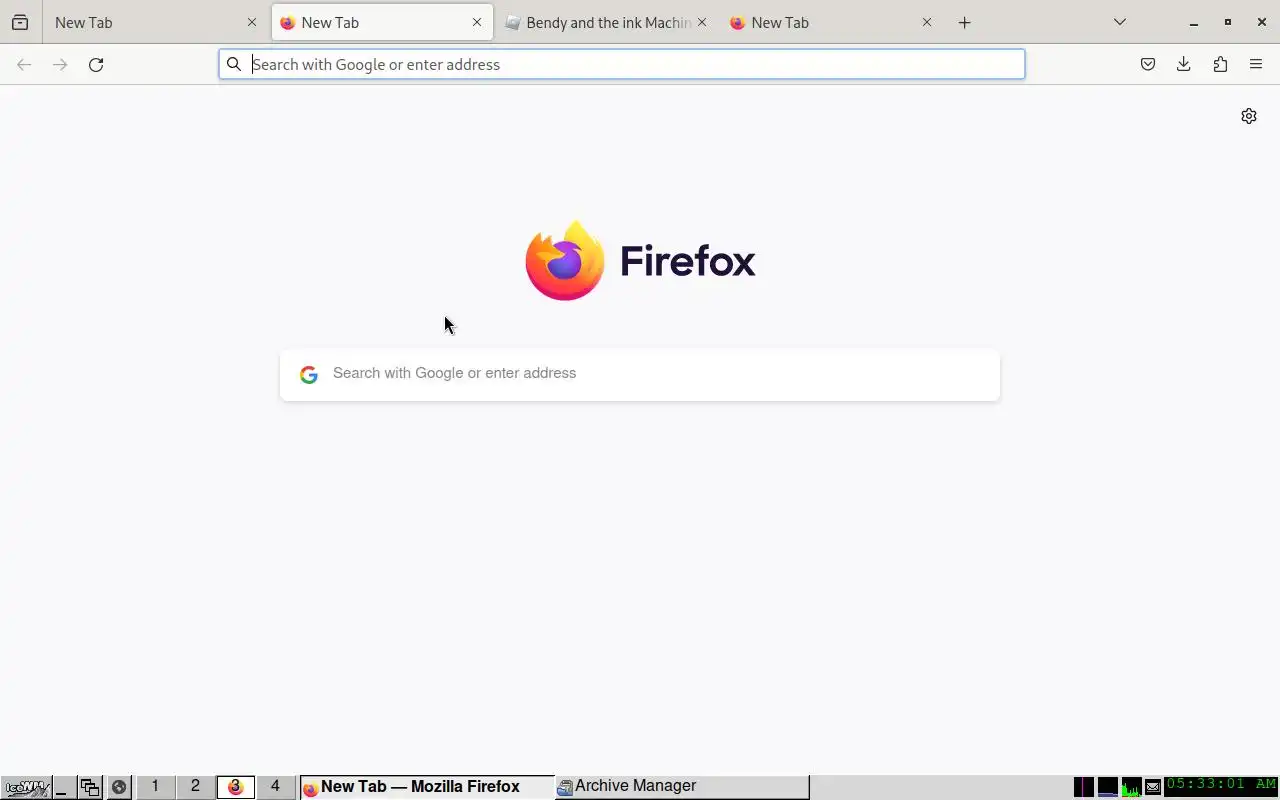The height and width of the screenshot is (800, 1280).
Task: Click the magnifier icon in address bar
Action: 234,64
